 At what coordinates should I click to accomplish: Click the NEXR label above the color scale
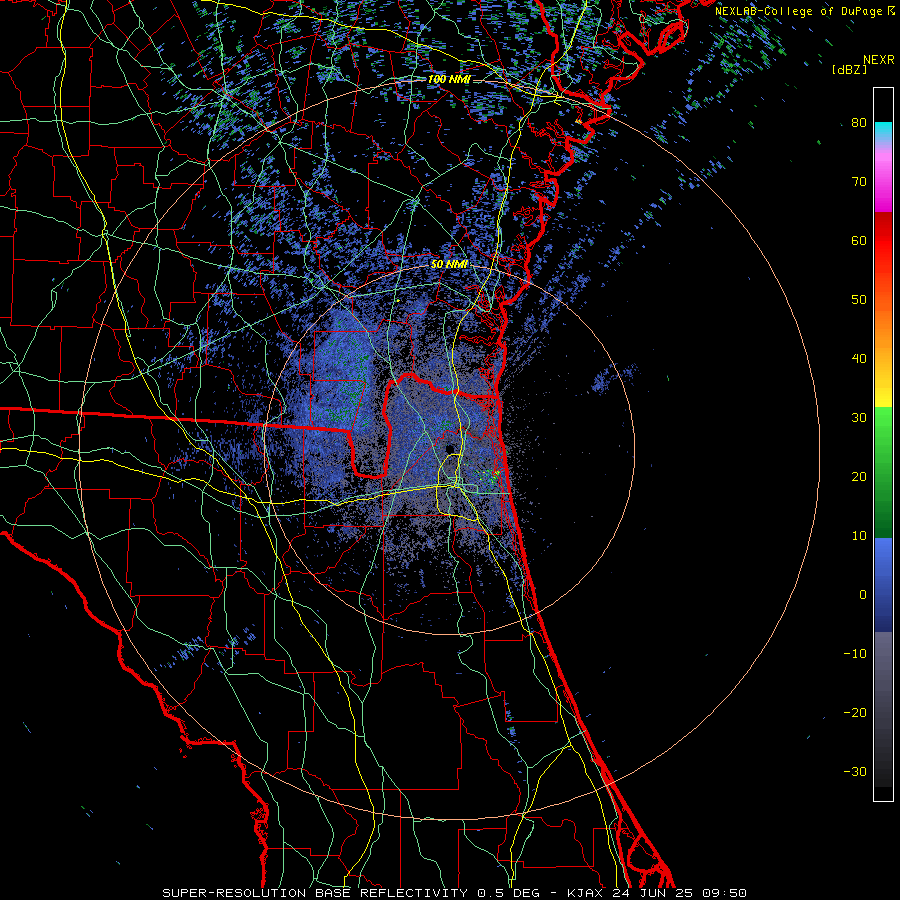tap(879, 60)
